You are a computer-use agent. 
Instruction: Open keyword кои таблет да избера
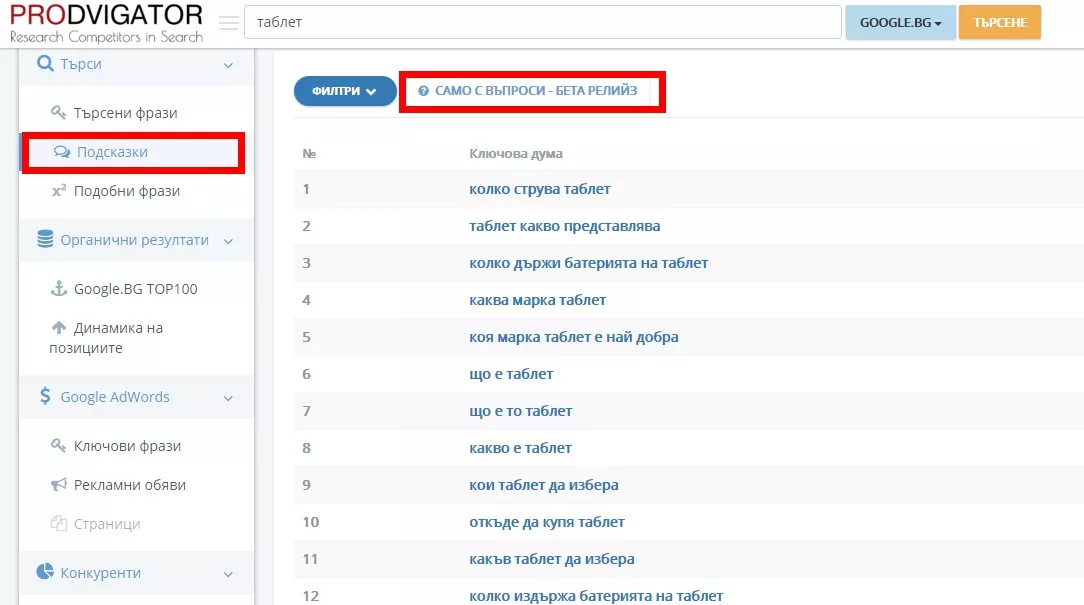[544, 485]
